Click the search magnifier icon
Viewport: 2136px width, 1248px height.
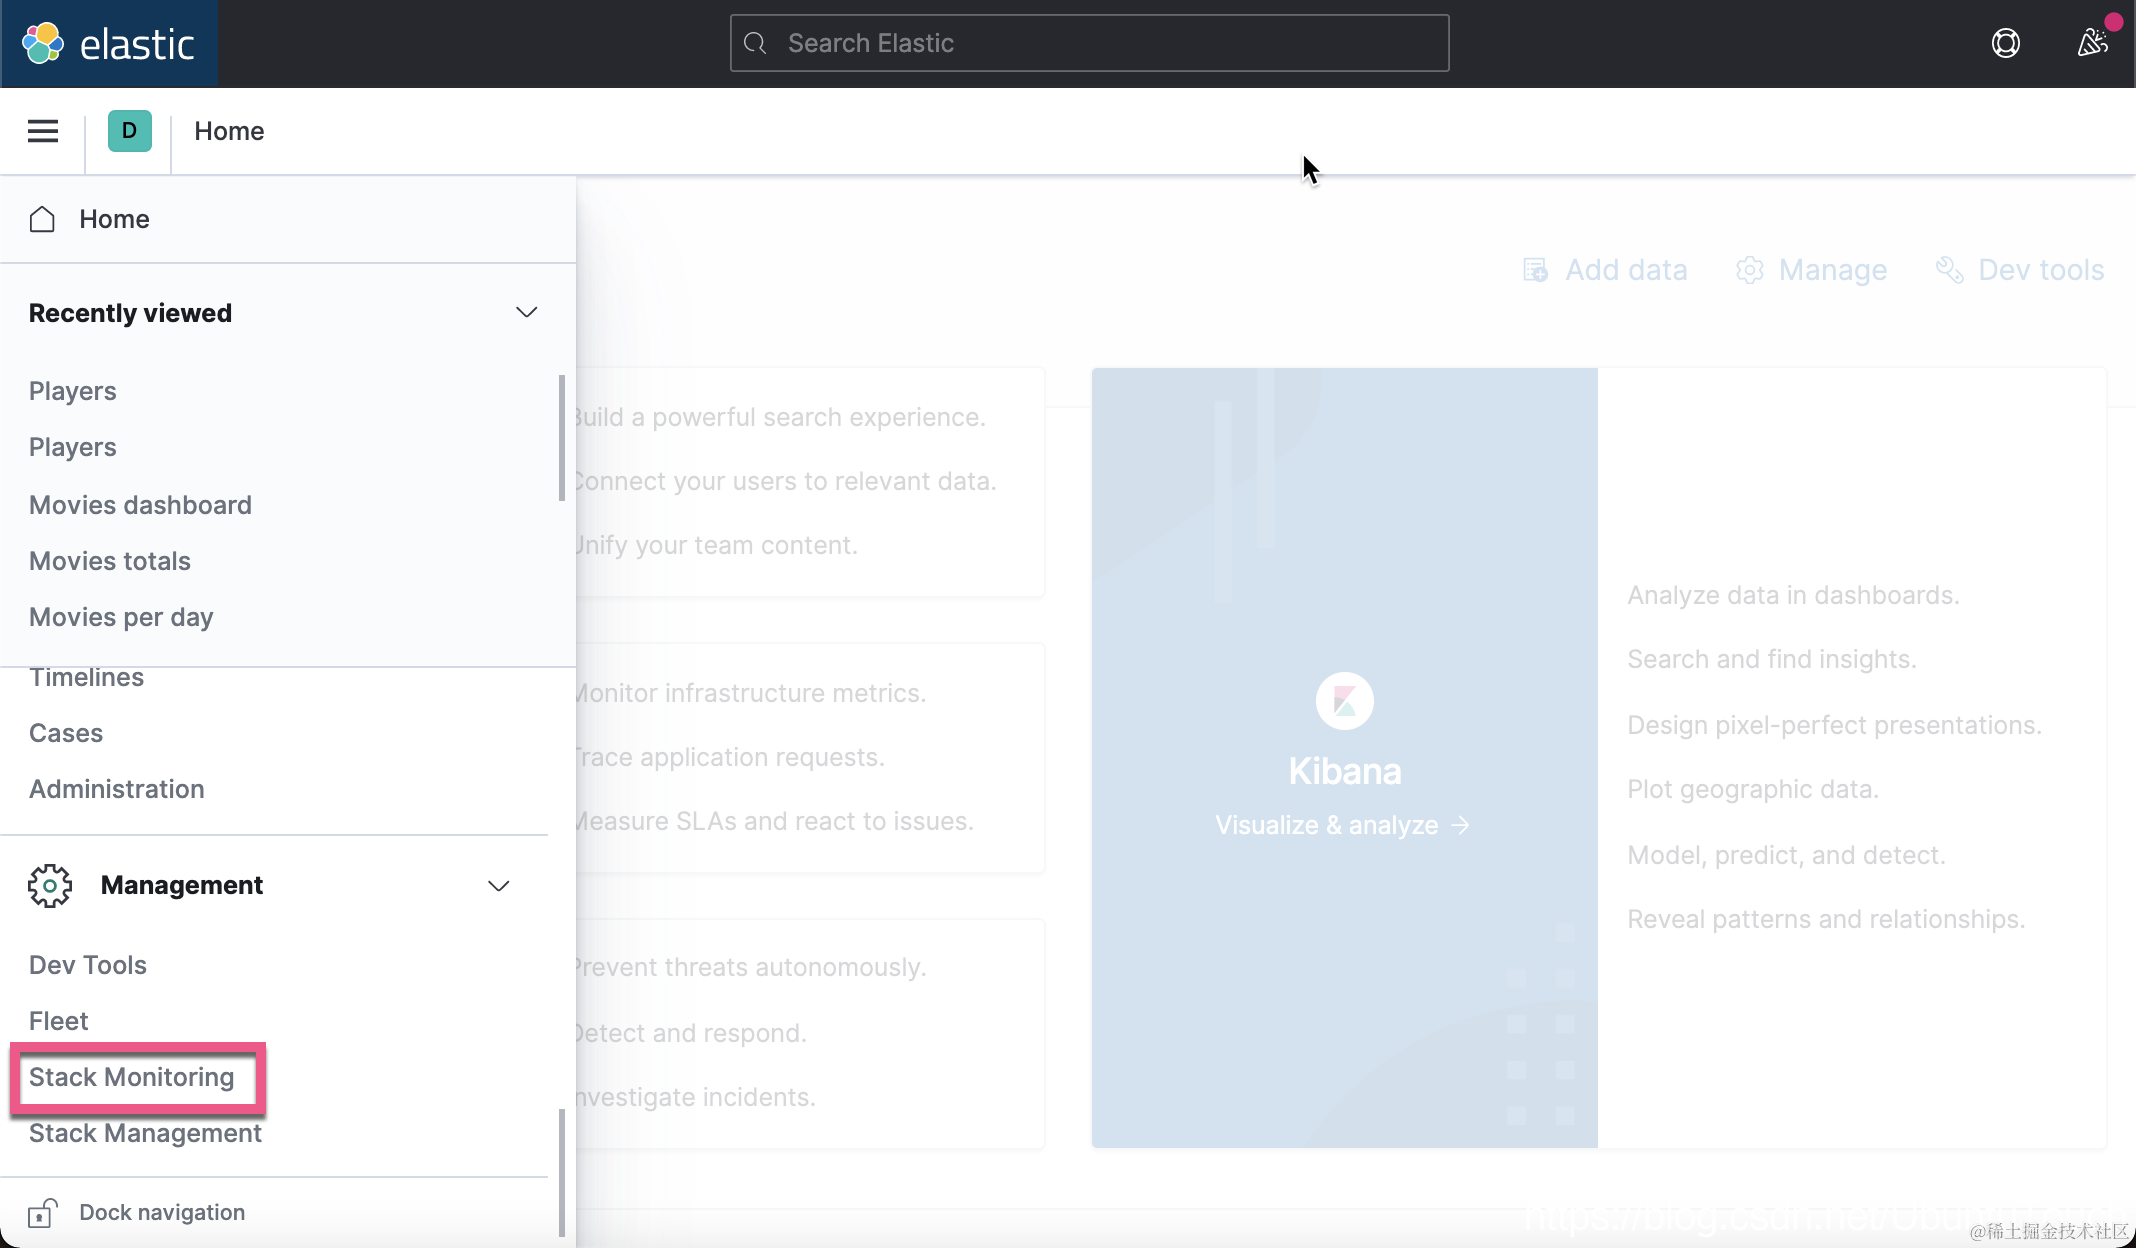[x=756, y=43]
